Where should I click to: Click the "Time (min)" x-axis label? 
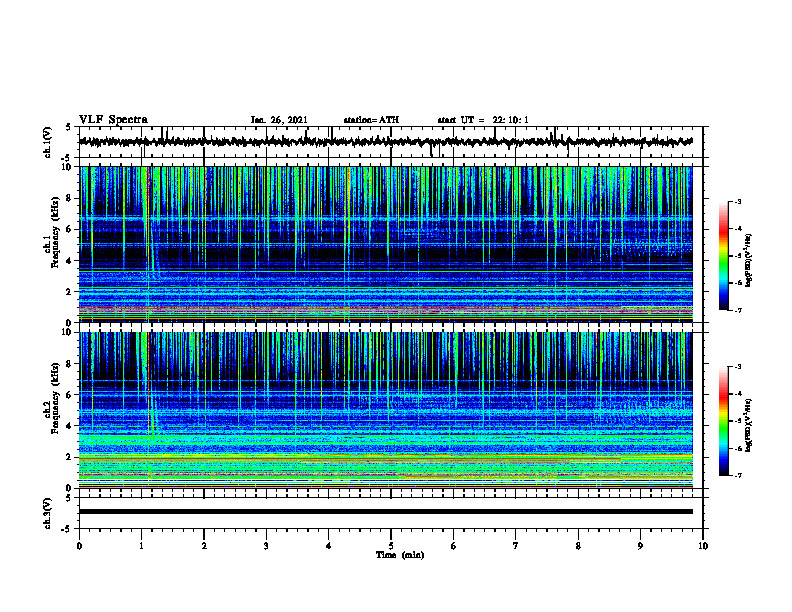pos(400,555)
